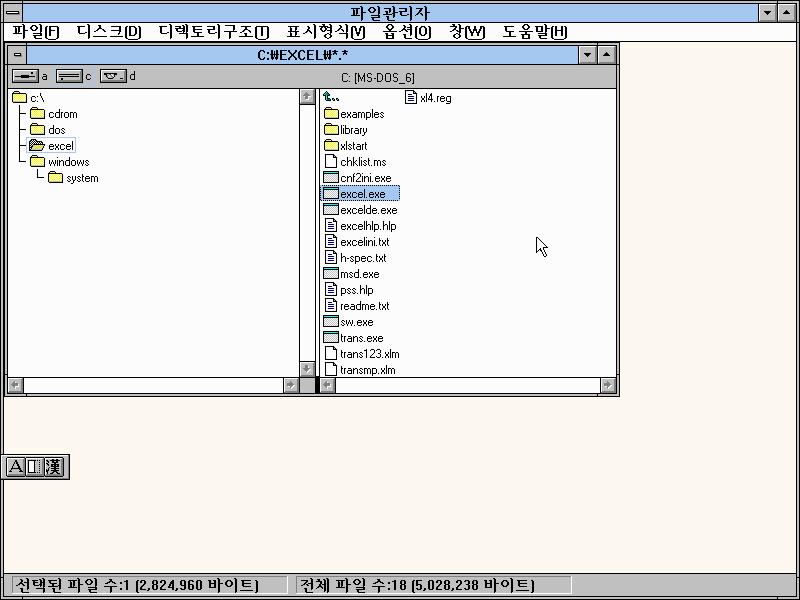Click the c:\ root folder icon

pyautogui.click(x=19, y=97)
